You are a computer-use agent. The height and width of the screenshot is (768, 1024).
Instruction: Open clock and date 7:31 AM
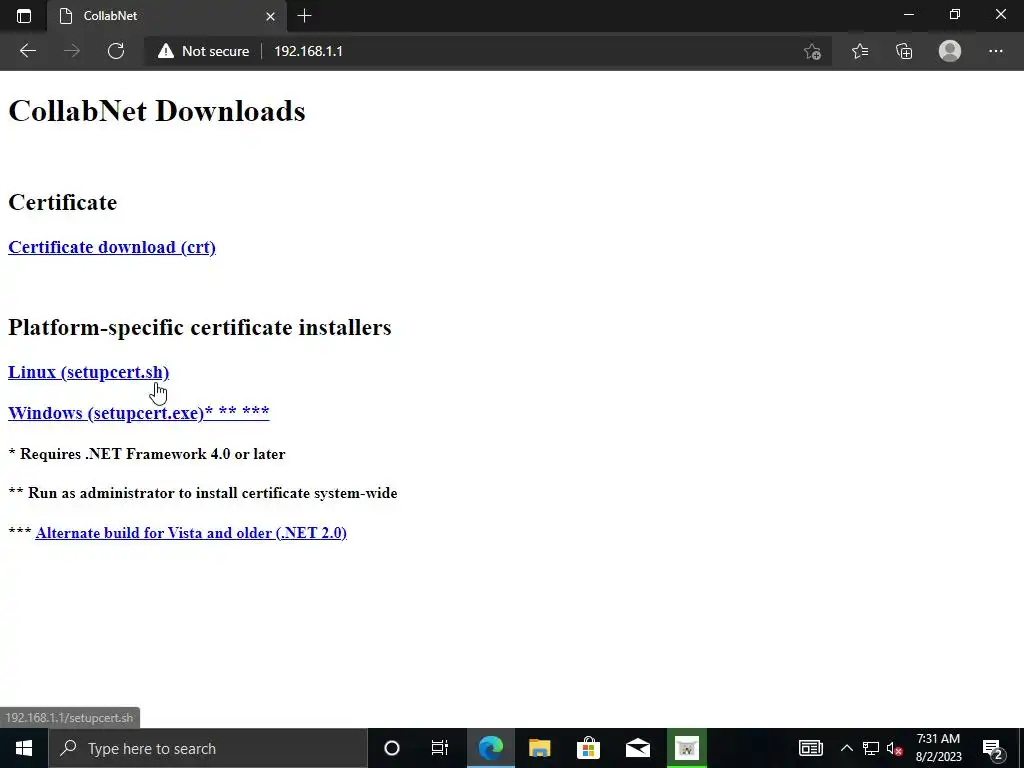(x=938, y=748)
